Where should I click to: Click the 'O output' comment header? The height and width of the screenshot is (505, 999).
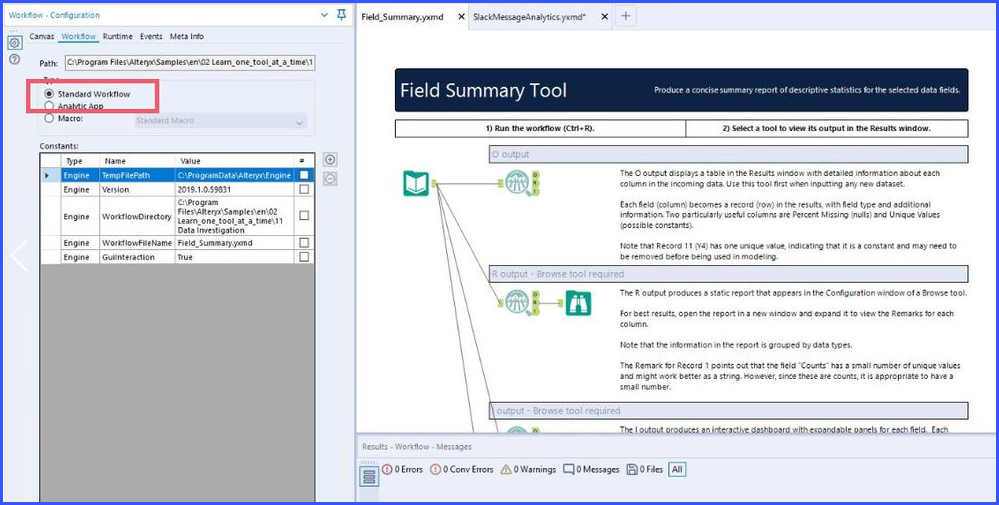click(x=728, y=154)
